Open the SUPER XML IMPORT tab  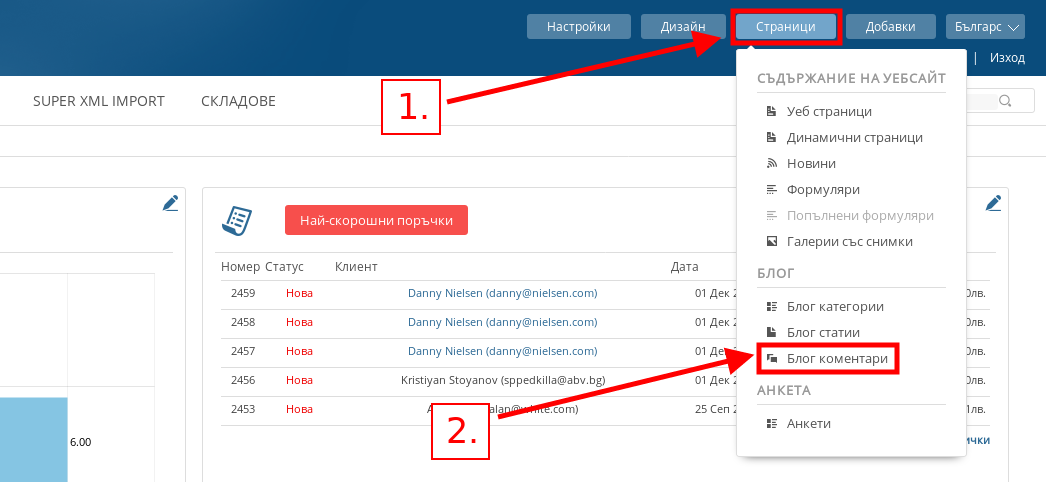point(99,101)
